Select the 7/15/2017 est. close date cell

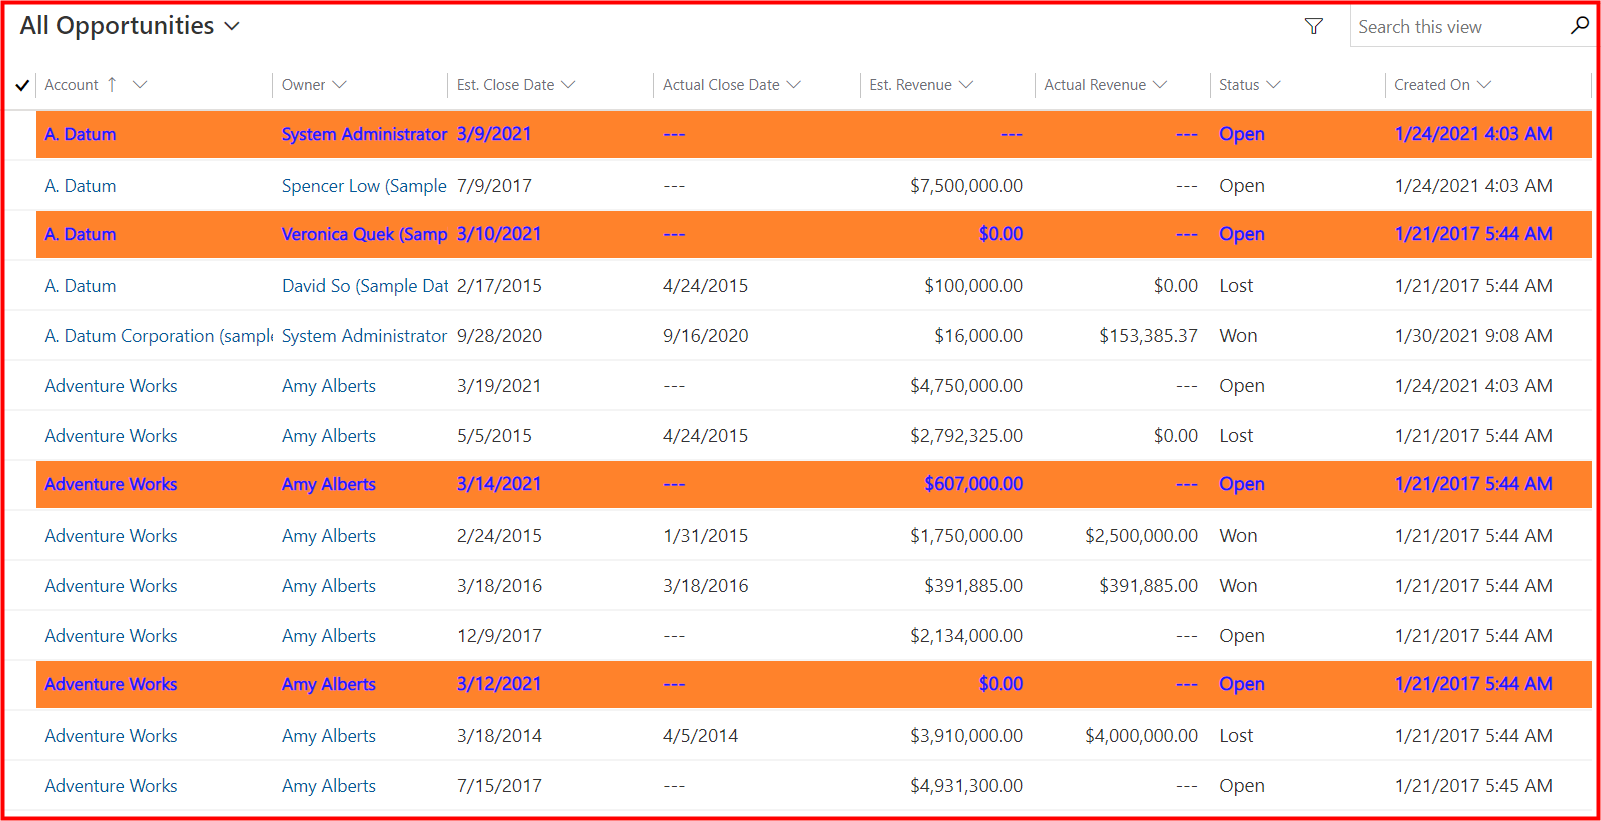tap(499, 786)
